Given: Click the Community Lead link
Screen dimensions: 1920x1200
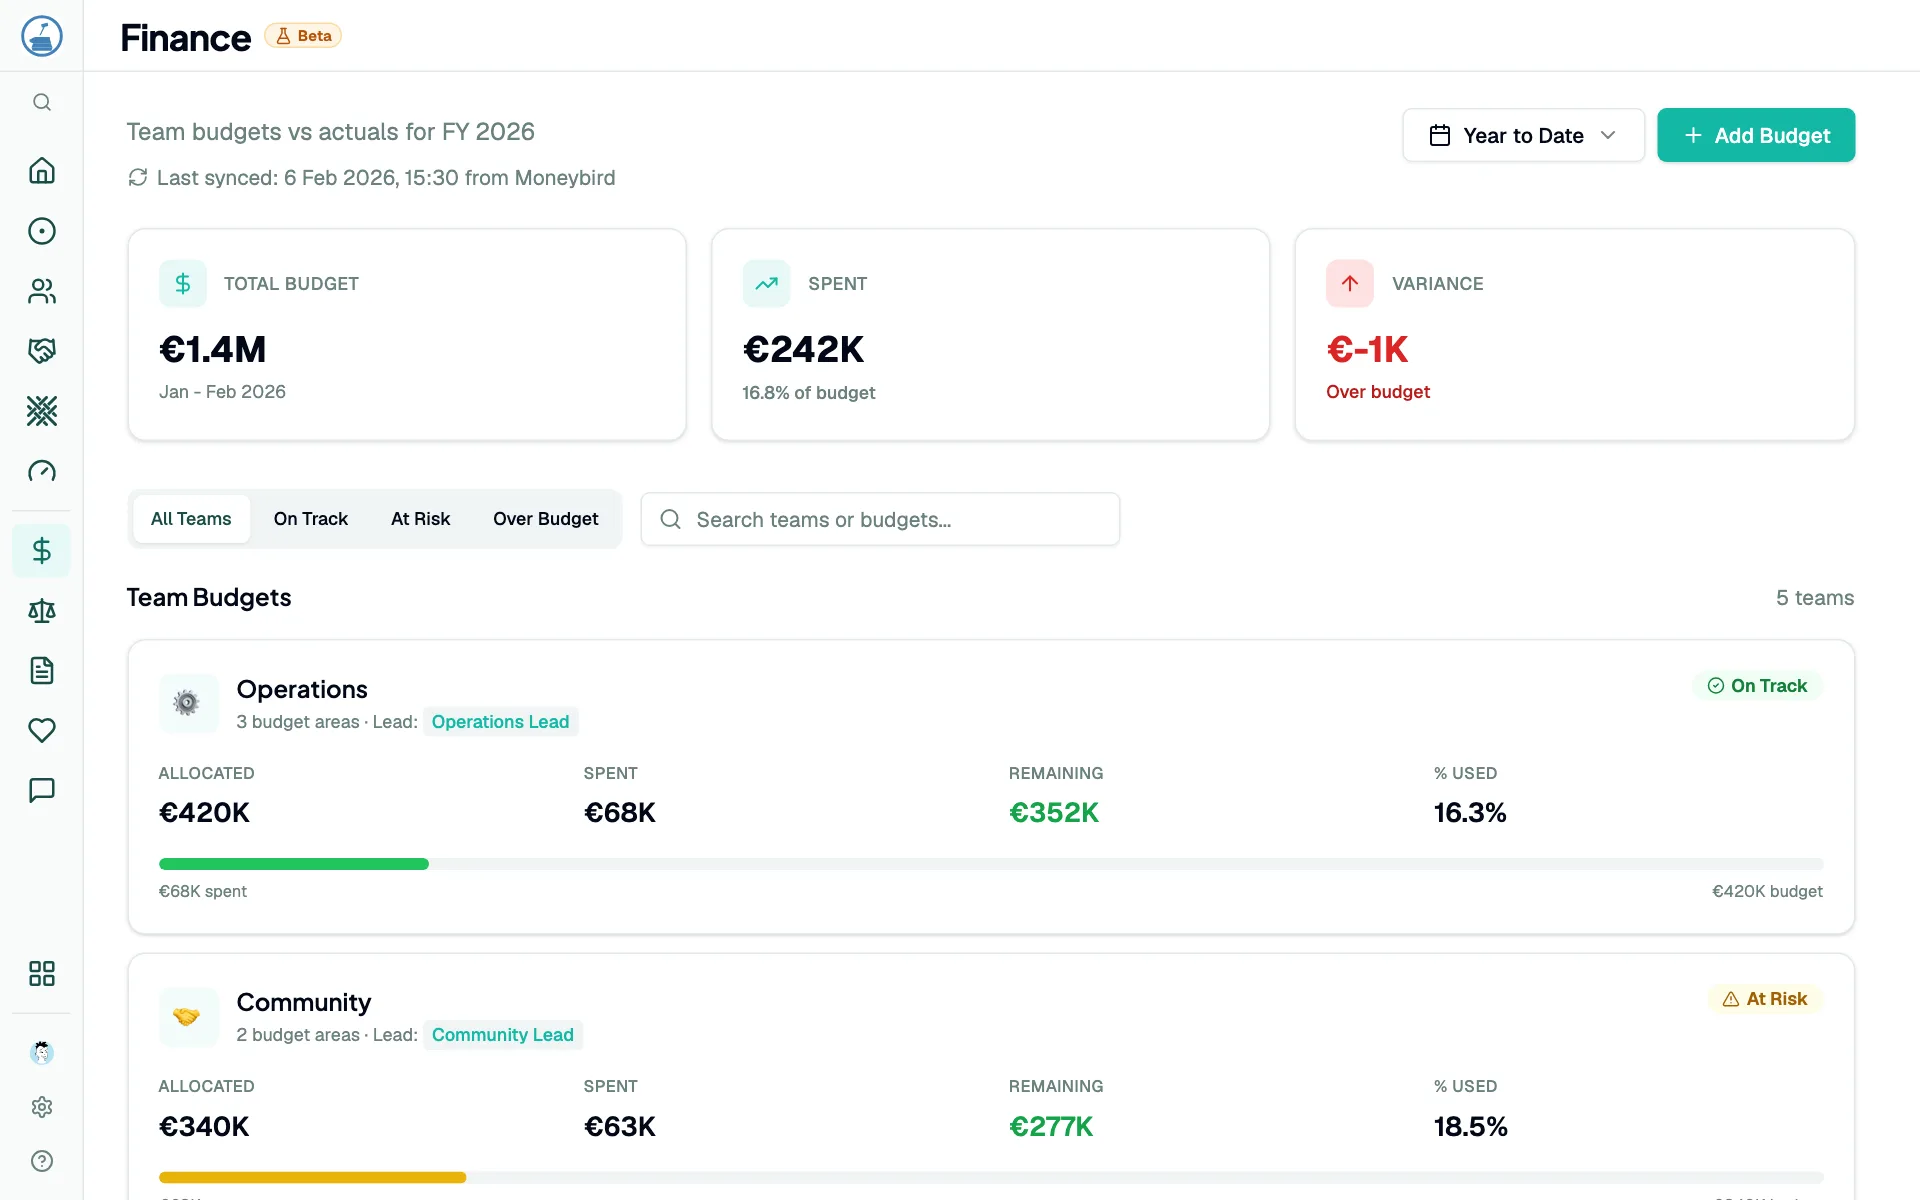Looking at the screenshot, I should 503,1035.
